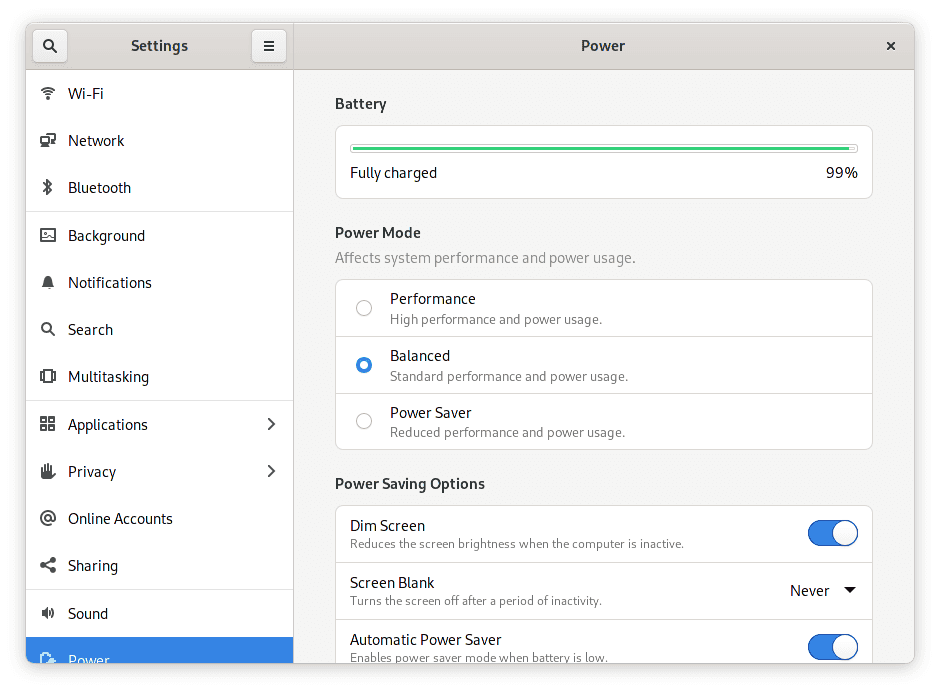This screenshot has width=940, height=692.
Task: Open the Screen Blank dropdown
Action: point(823,591)
